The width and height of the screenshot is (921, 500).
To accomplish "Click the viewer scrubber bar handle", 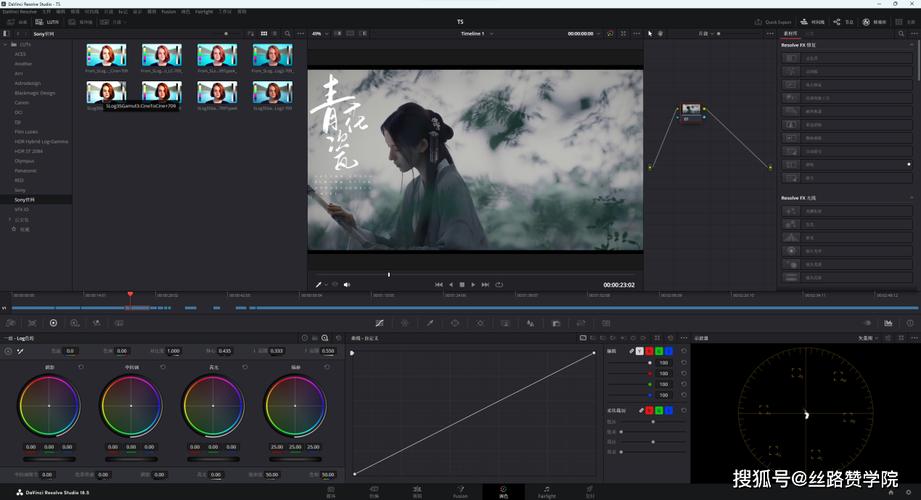I will [389, 274].
